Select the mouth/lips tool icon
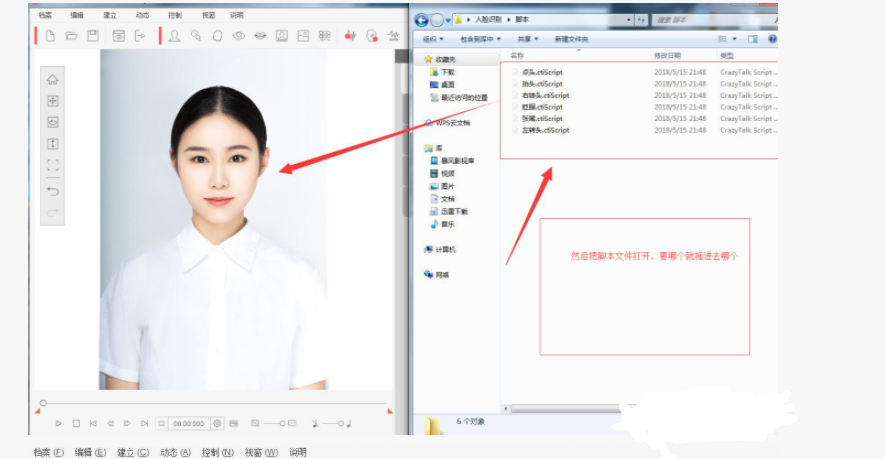This screenshot has width=885, height=459. point(261,36)
